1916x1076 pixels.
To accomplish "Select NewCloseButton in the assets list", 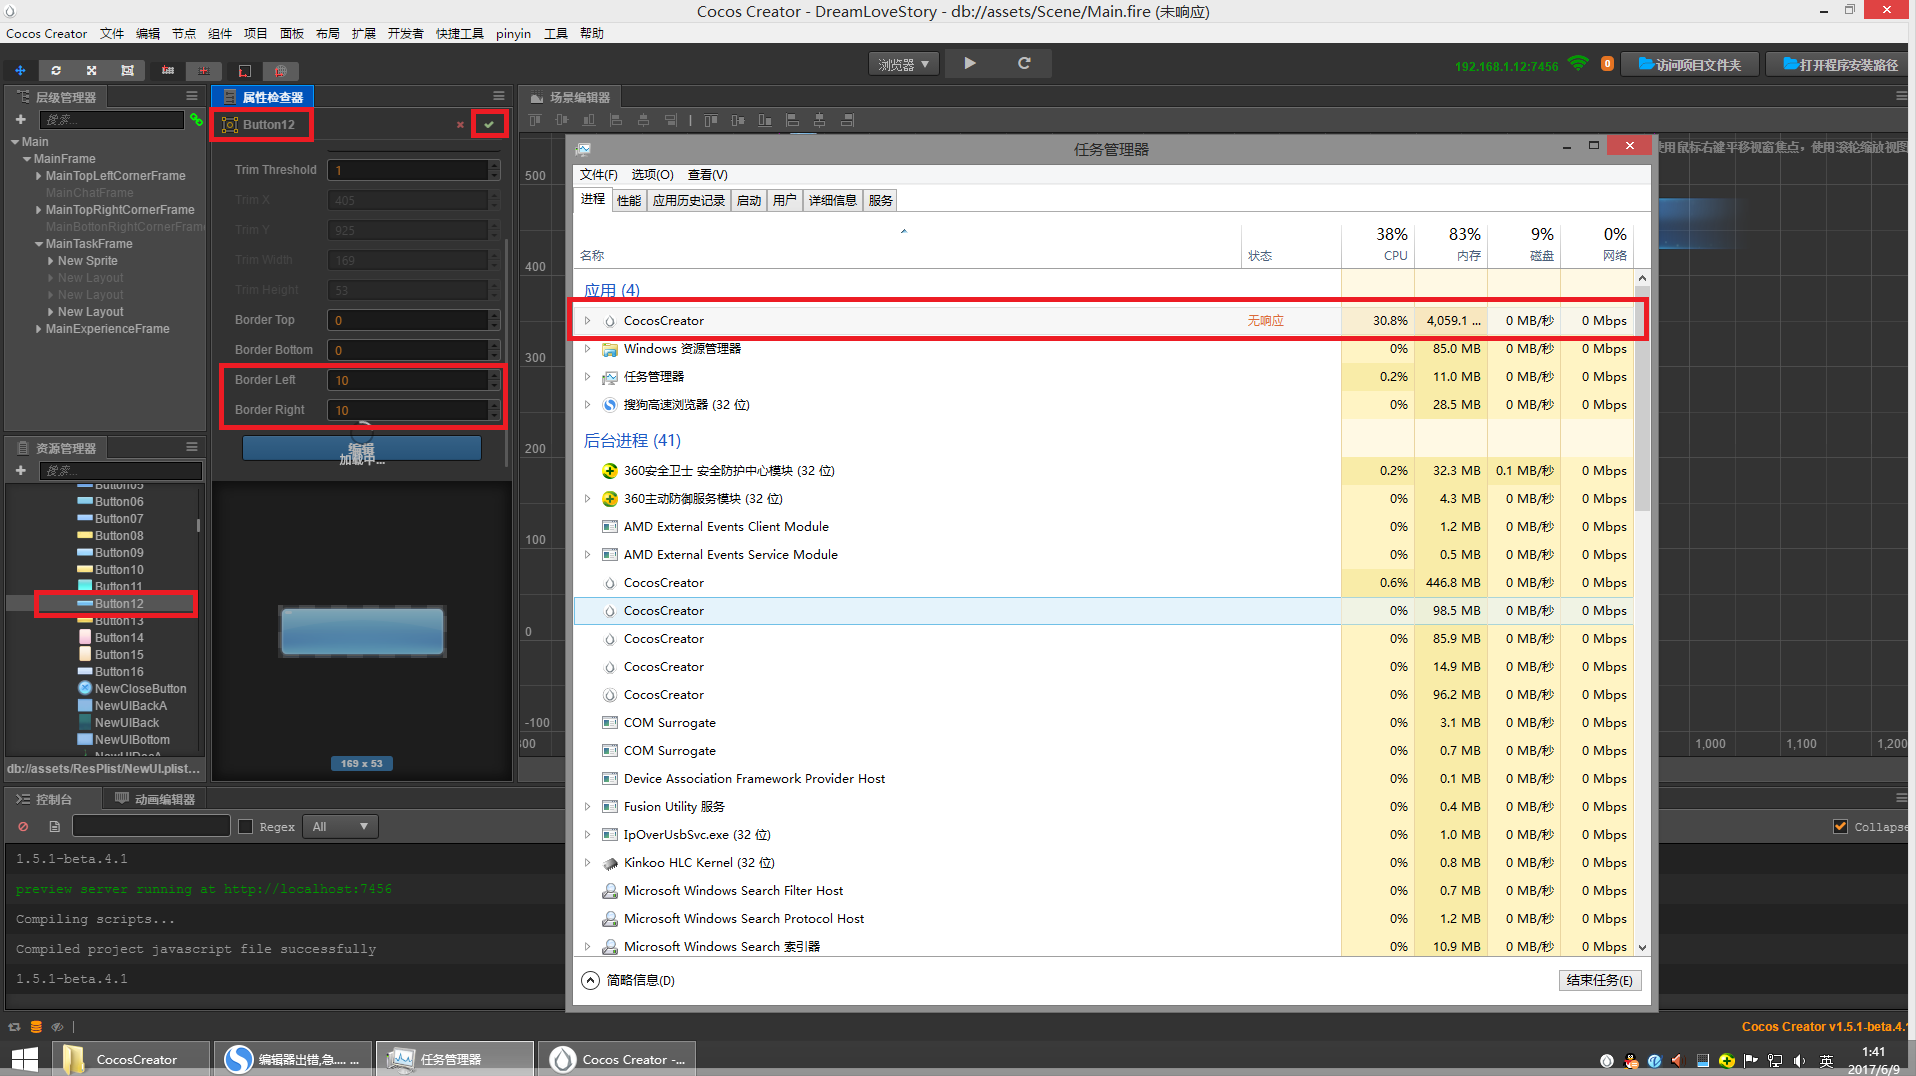I will click(x=140, y=689).
